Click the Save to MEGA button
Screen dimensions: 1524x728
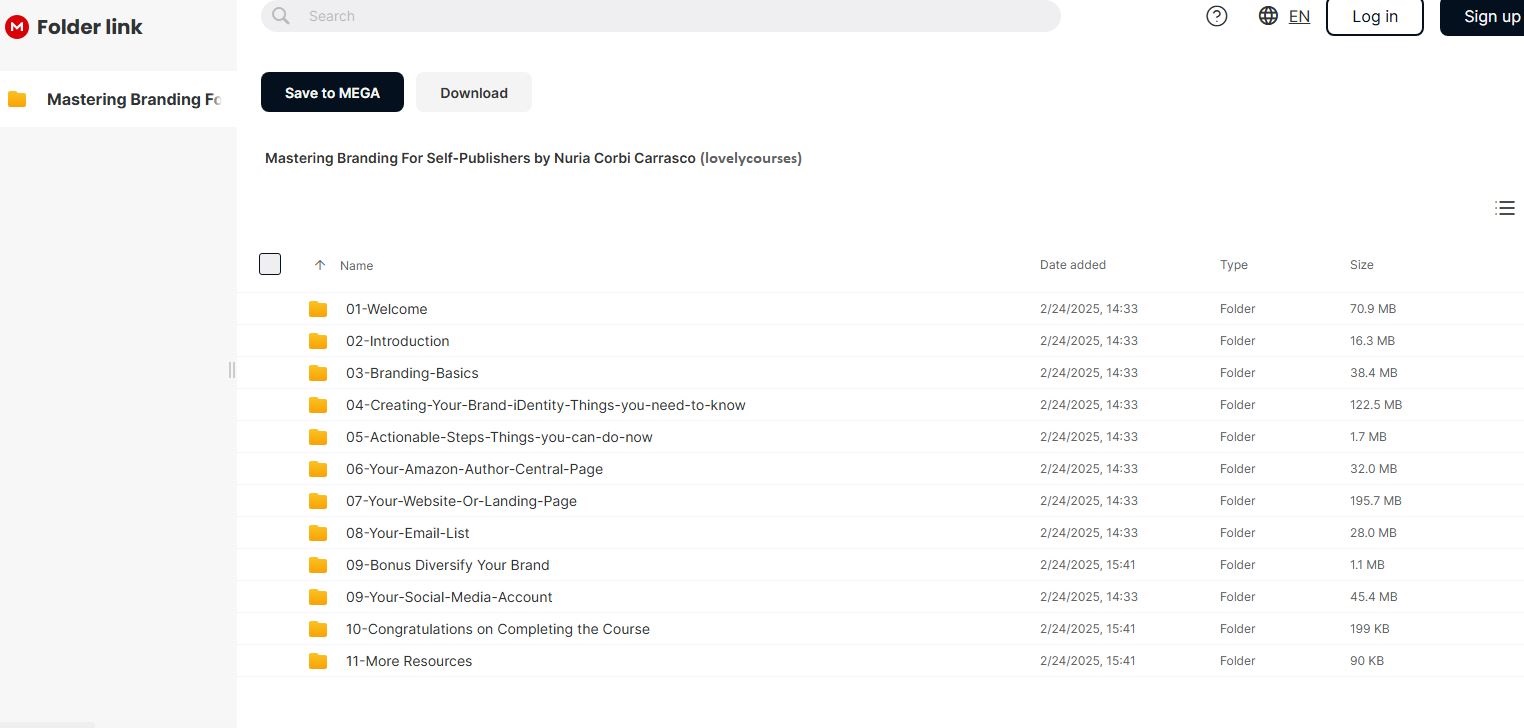click(332, 93)
